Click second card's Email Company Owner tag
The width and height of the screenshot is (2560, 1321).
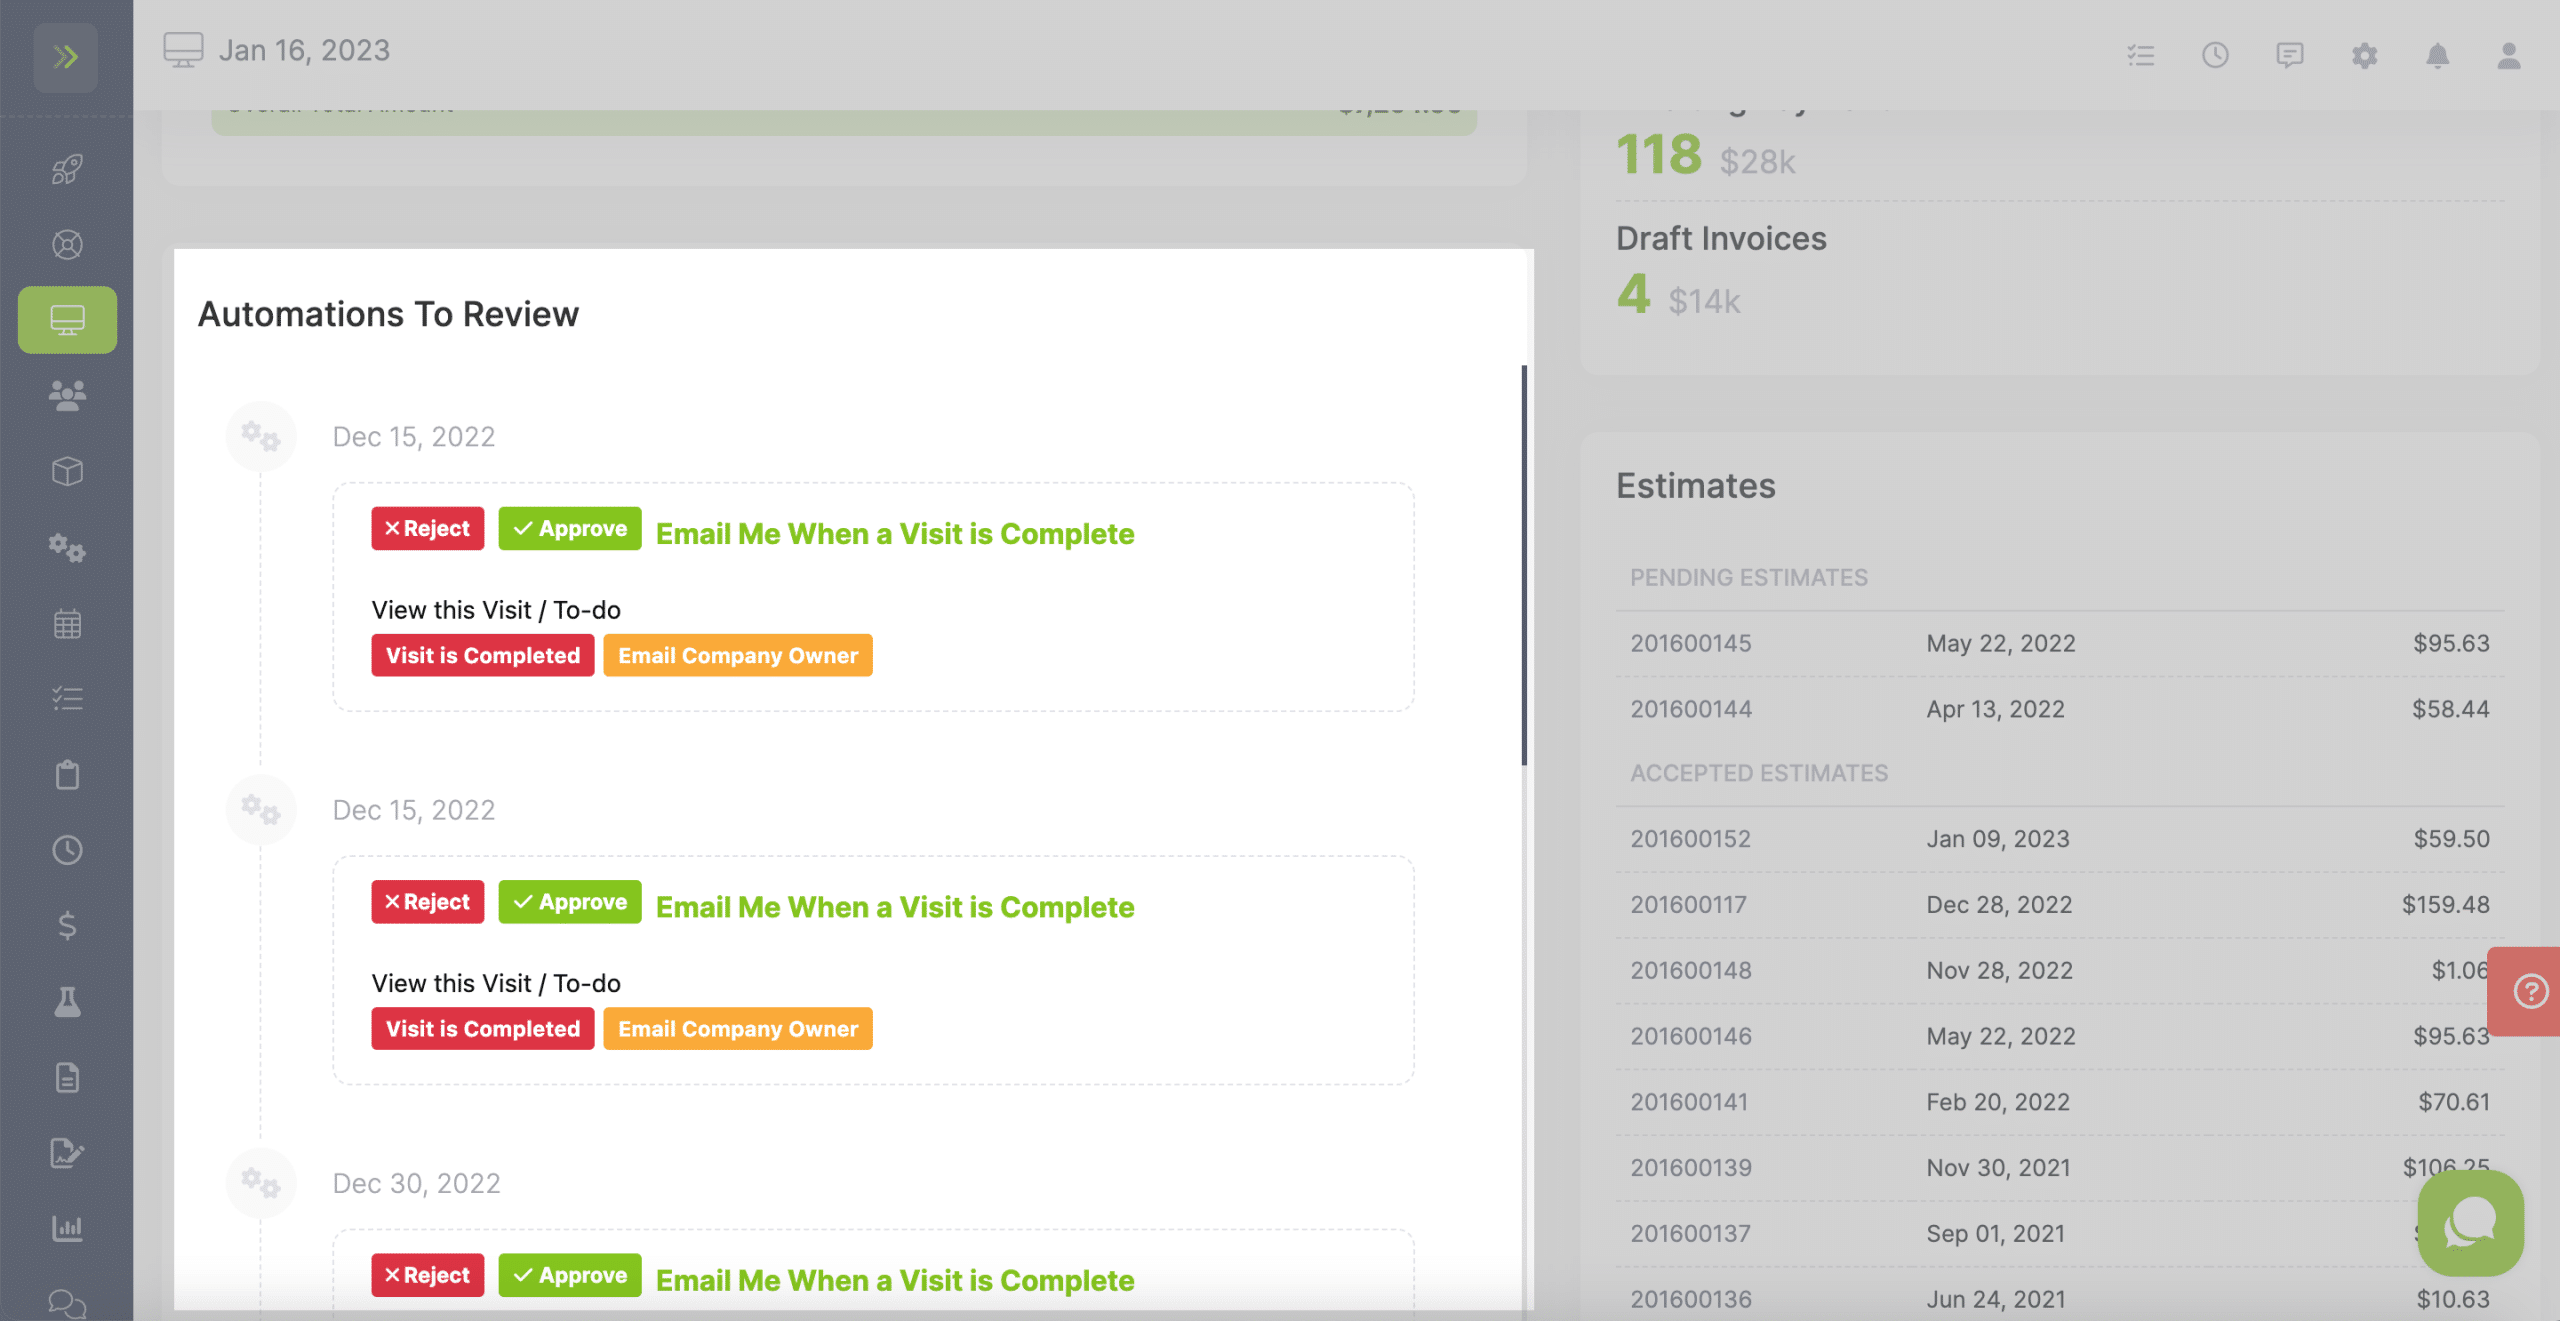tap(738, 1028)
